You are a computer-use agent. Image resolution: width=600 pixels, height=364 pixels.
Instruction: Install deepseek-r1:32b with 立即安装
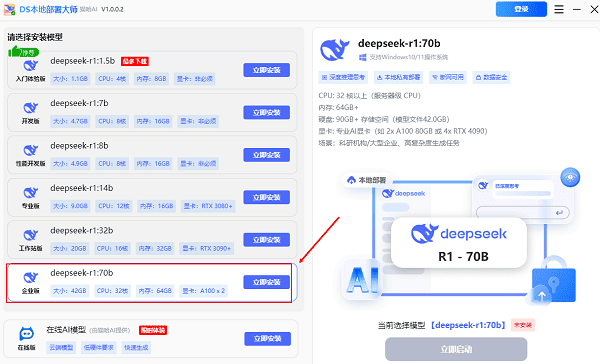pyautogui.click(x=266, y=240)
